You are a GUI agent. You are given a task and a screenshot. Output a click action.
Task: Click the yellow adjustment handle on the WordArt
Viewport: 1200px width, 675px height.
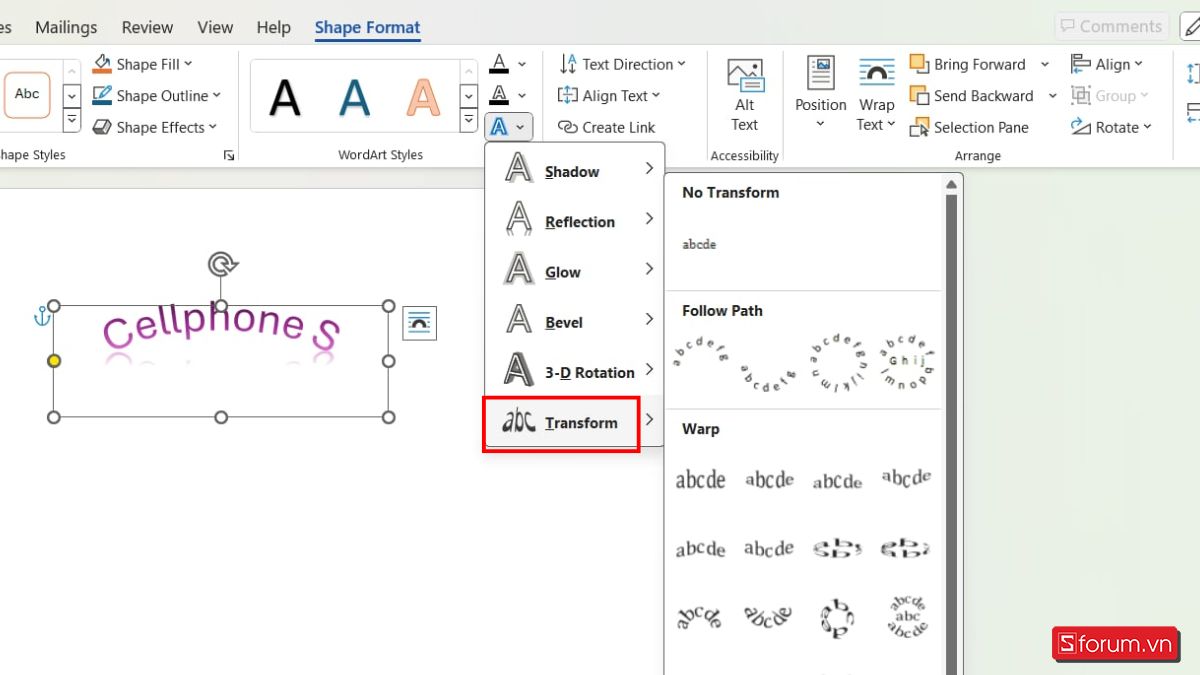click(x=54, y=361)
